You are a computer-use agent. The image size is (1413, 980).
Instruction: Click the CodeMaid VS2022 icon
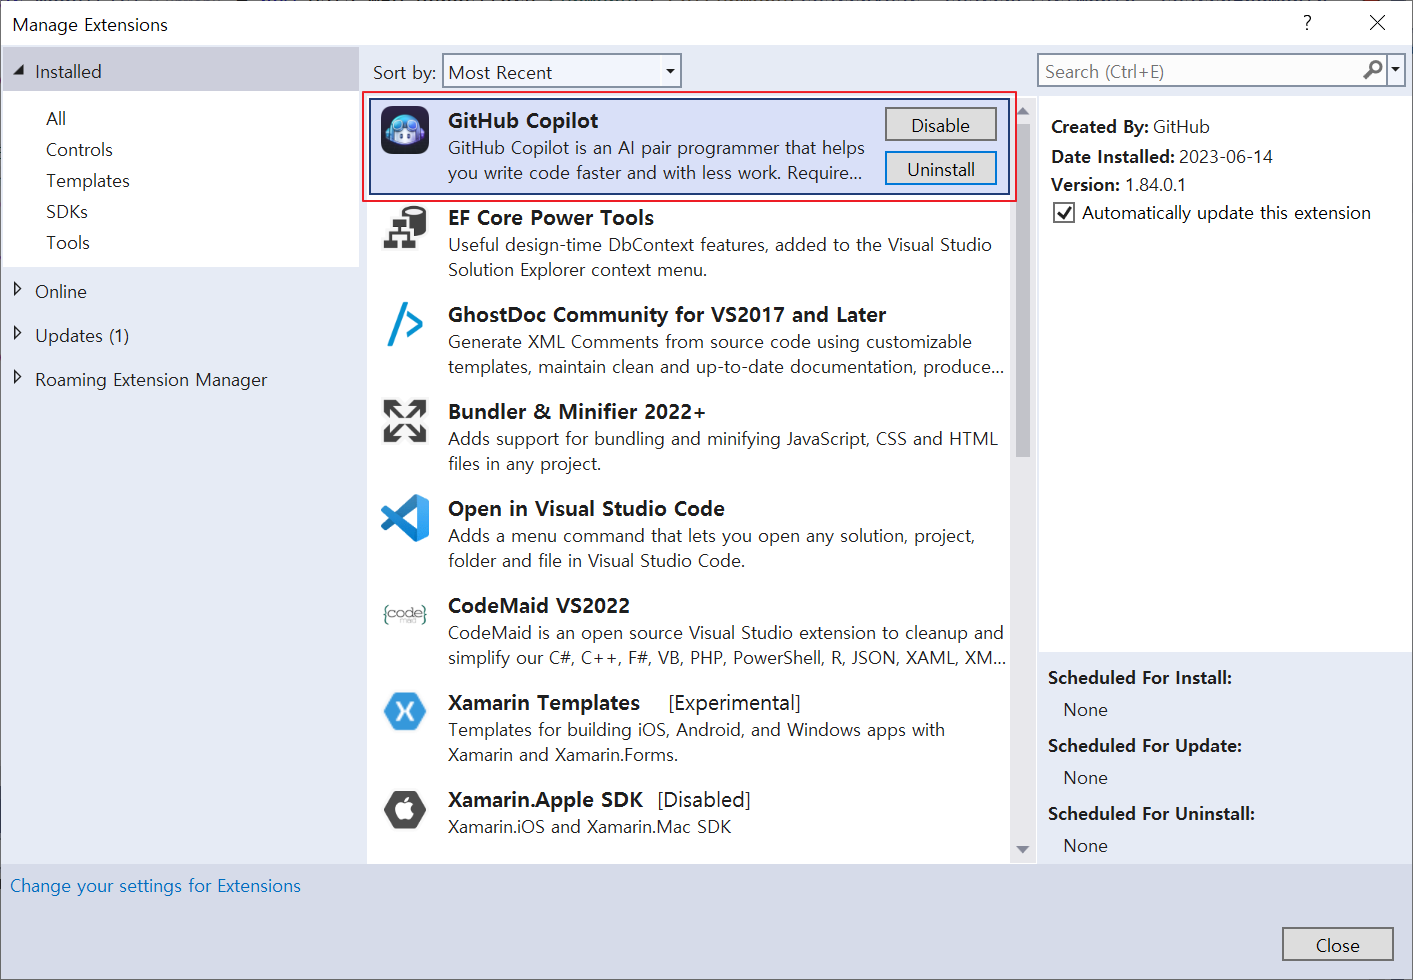coord(405,614)
